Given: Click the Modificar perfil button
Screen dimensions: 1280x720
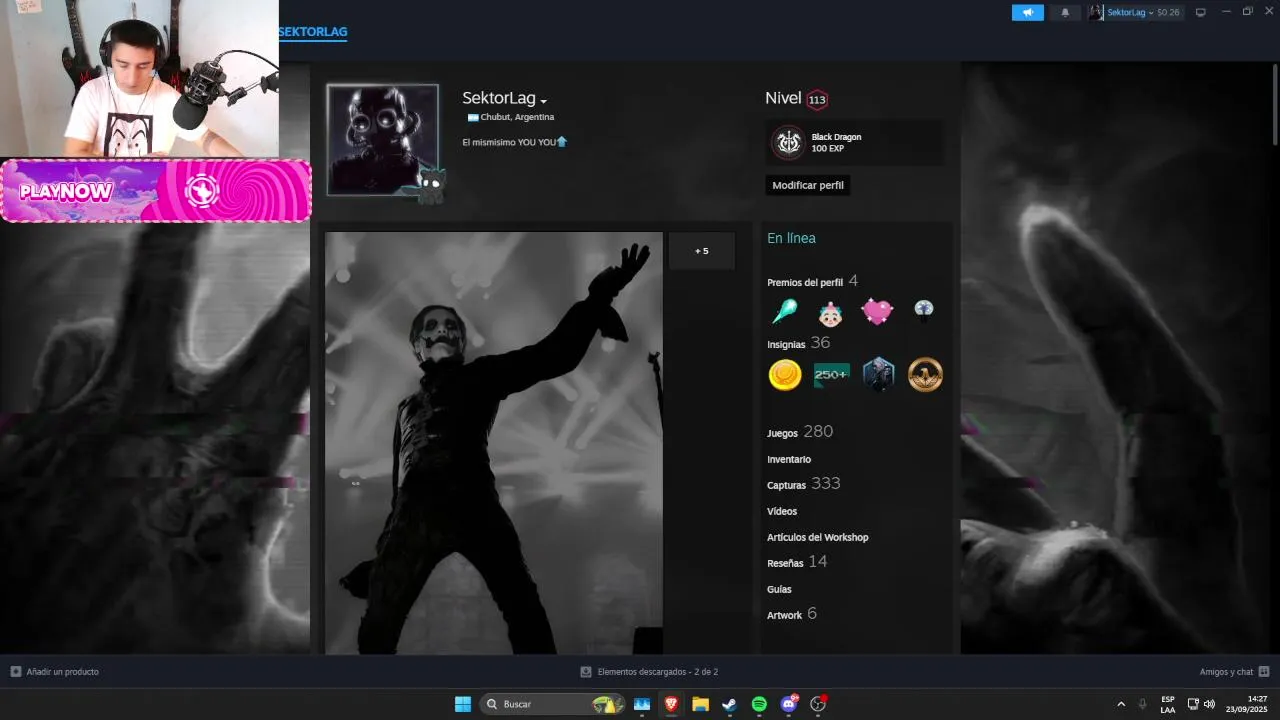Looking at the screenshot, I should [808, 185].
